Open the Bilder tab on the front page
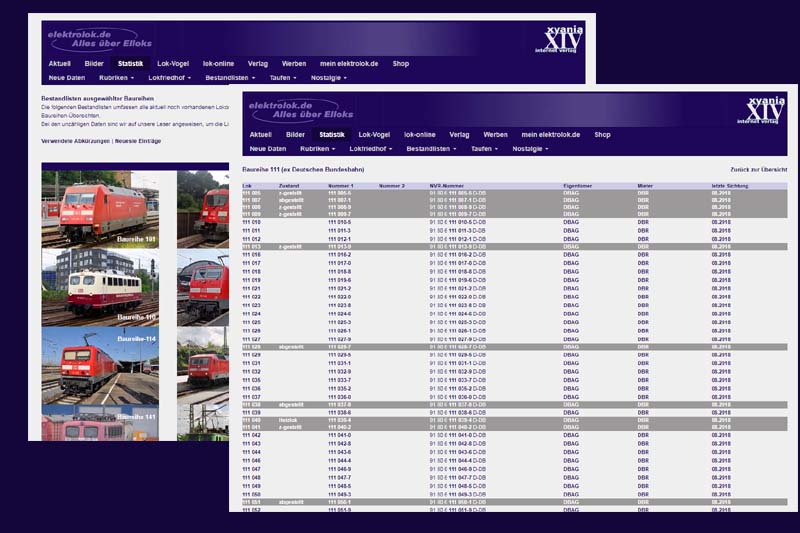The height and width of the screenshot is (533, 800). point(295,134)
